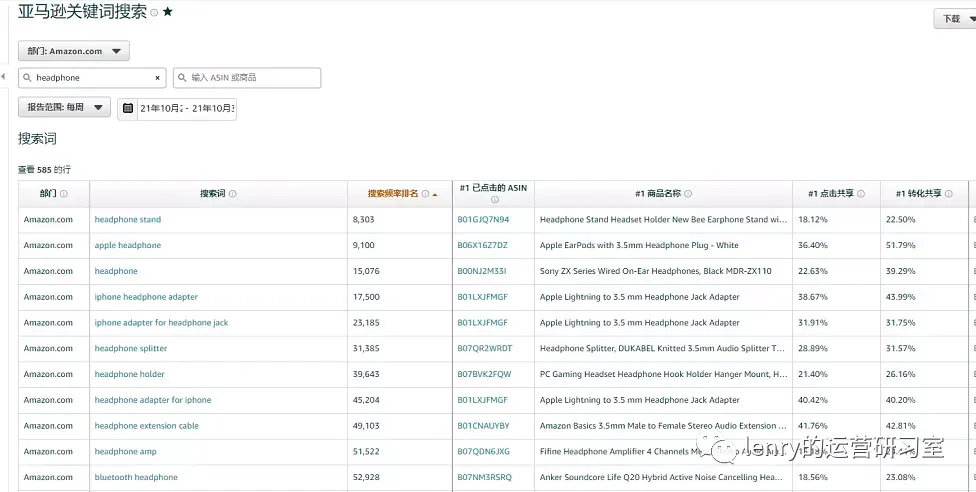The height and width of the screenshot is (492, 976).
Task: Click info icon beside #1 点击共享 header
Action: (x=861, y=194)
